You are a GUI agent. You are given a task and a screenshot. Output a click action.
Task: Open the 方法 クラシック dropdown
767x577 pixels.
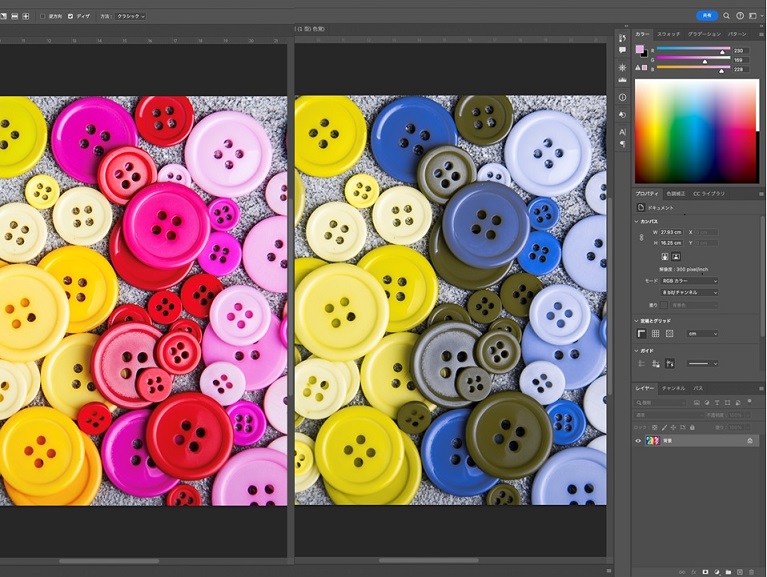[131, 16]
